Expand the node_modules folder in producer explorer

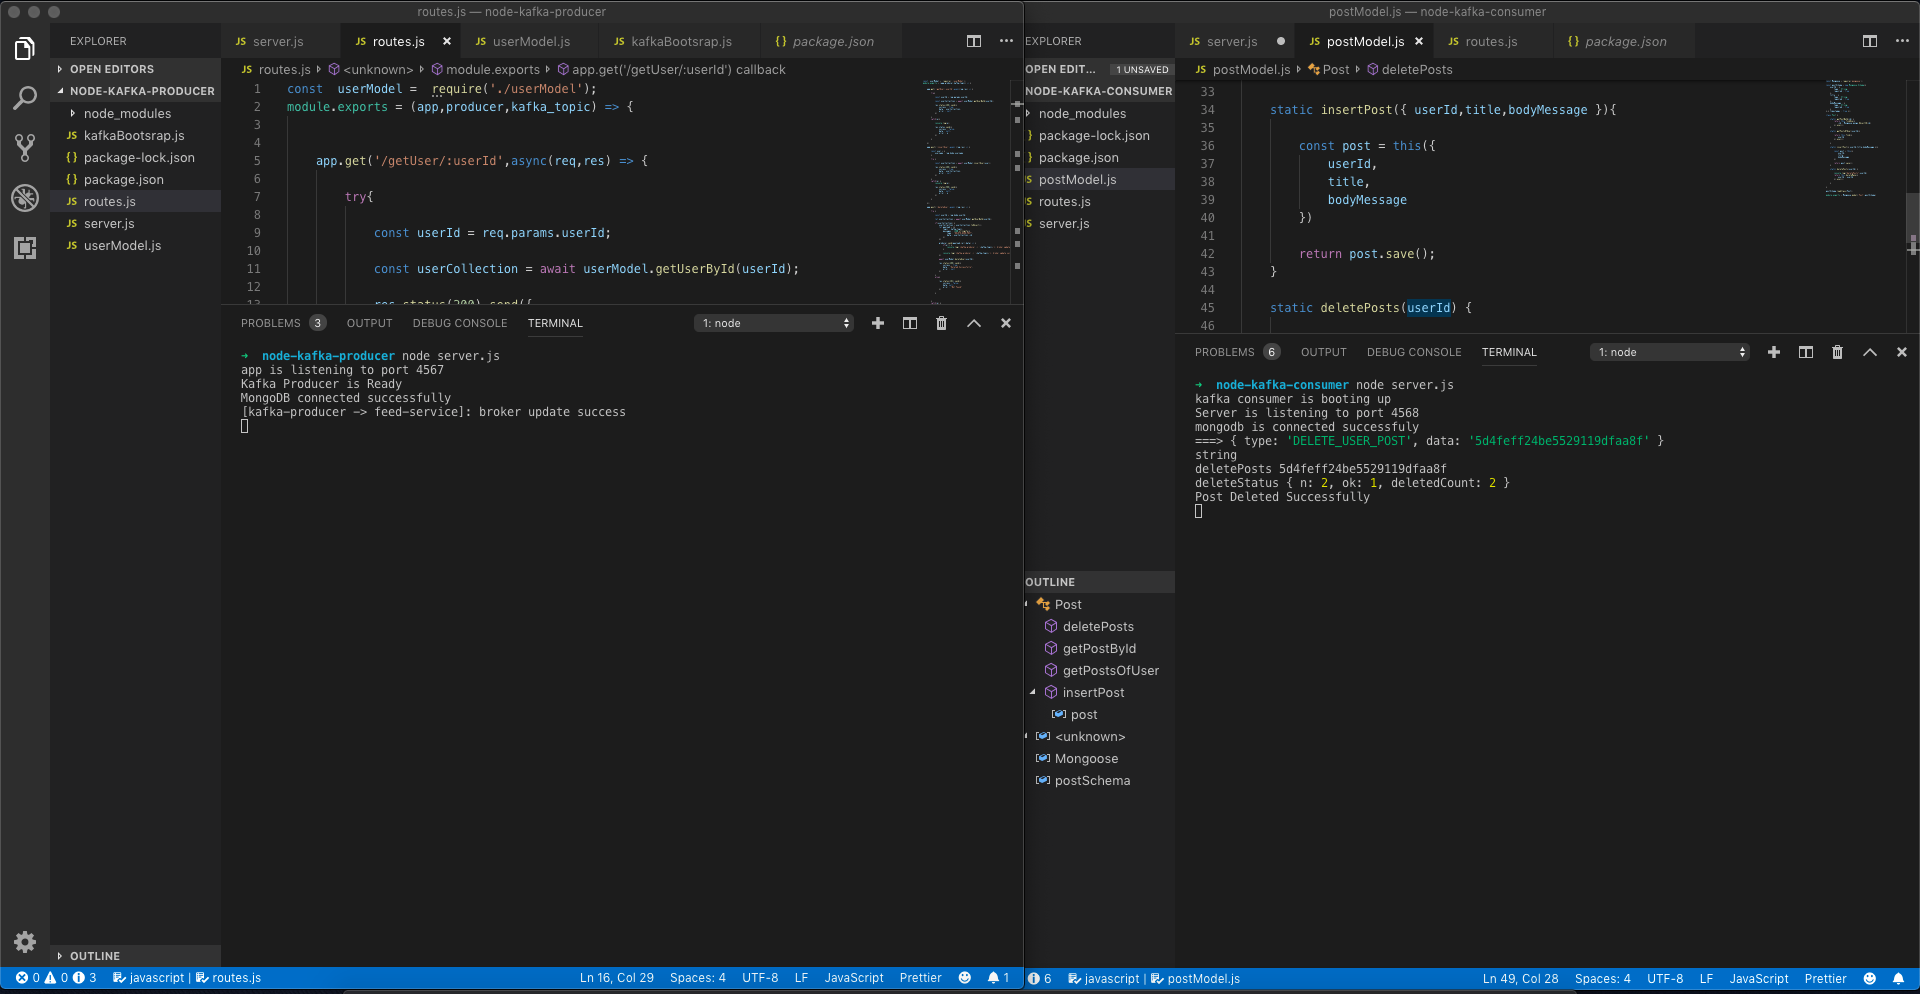(127, 114)
